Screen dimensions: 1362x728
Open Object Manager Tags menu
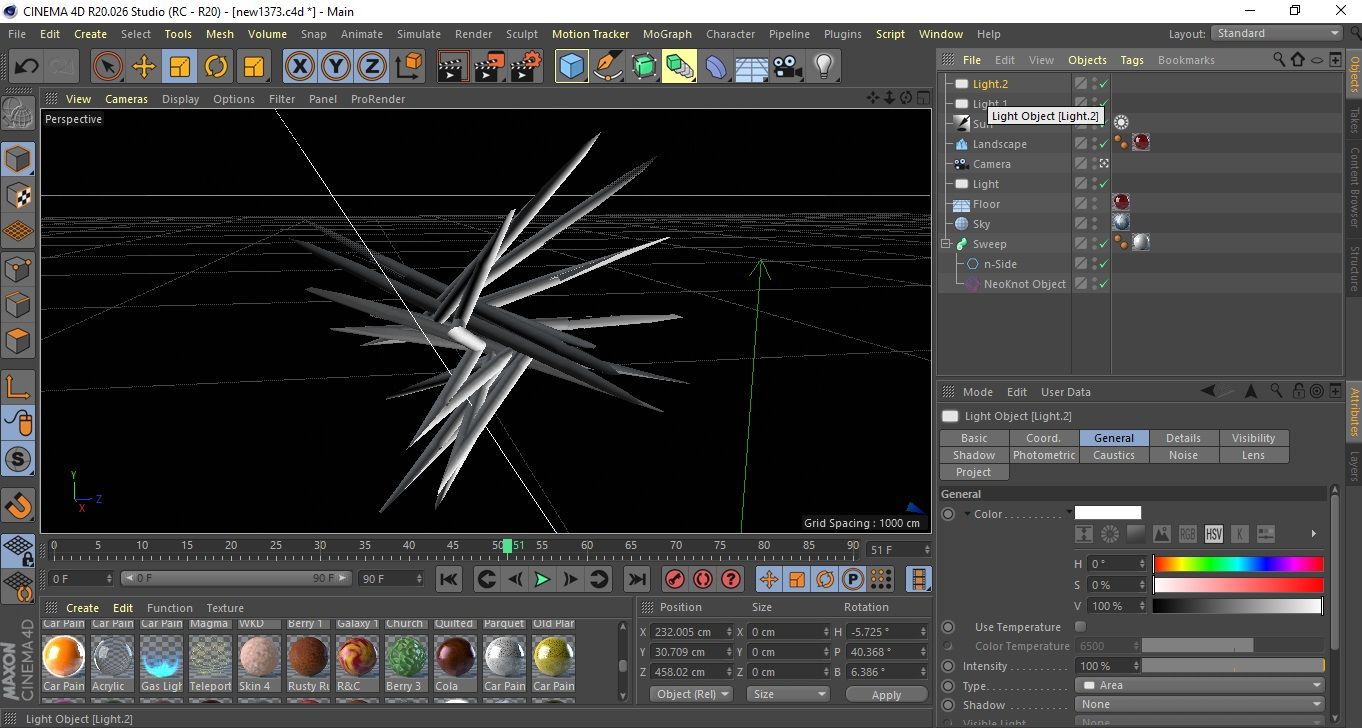click(1131, 60)
